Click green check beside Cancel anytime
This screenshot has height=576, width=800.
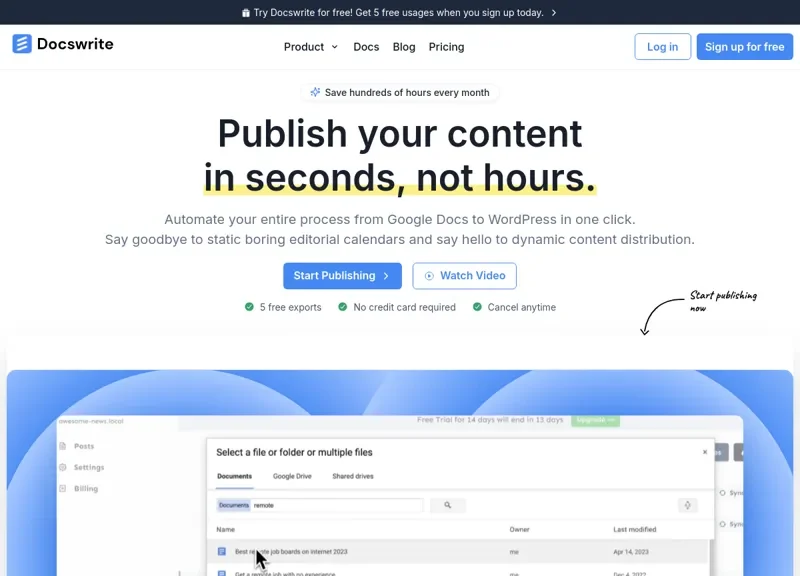tap(477, 307)
